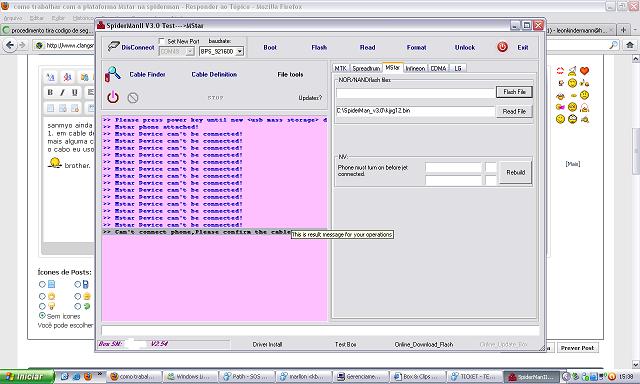Switch to Box & Clips taskbar item
This screenshot has width=640, height=384.
tap(418, 376)
